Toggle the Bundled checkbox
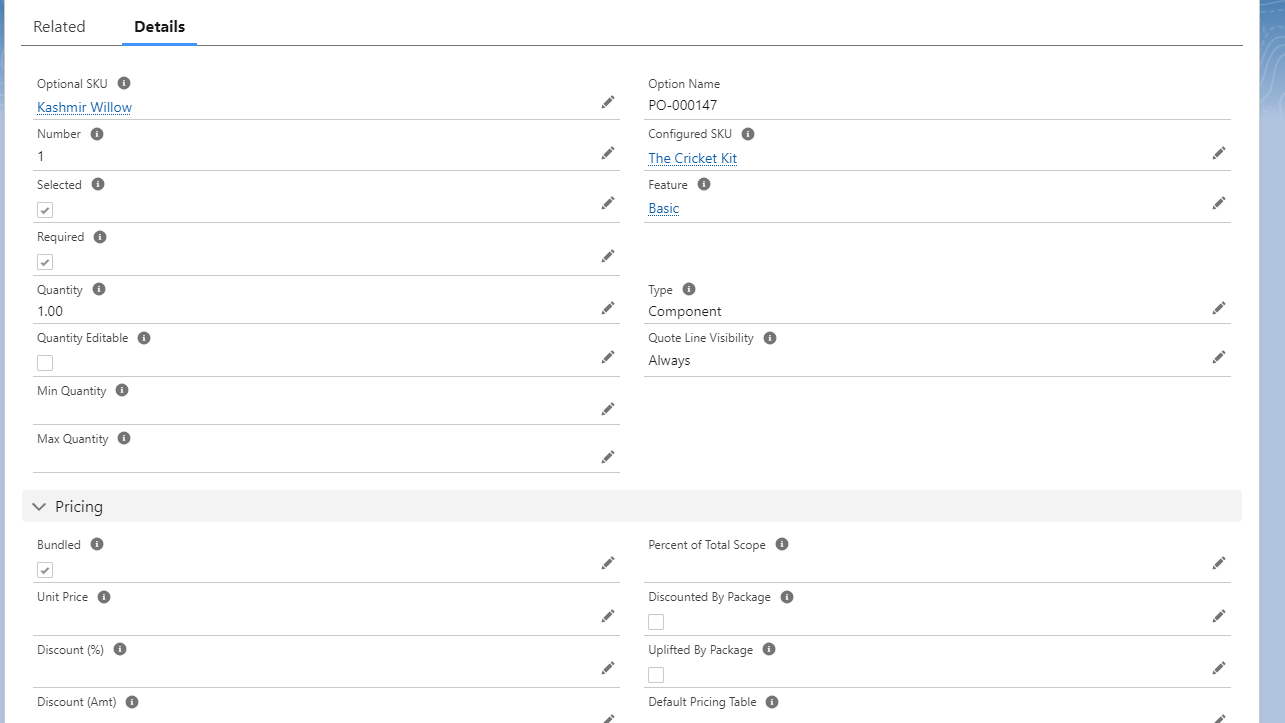 (x=45, y=570)
